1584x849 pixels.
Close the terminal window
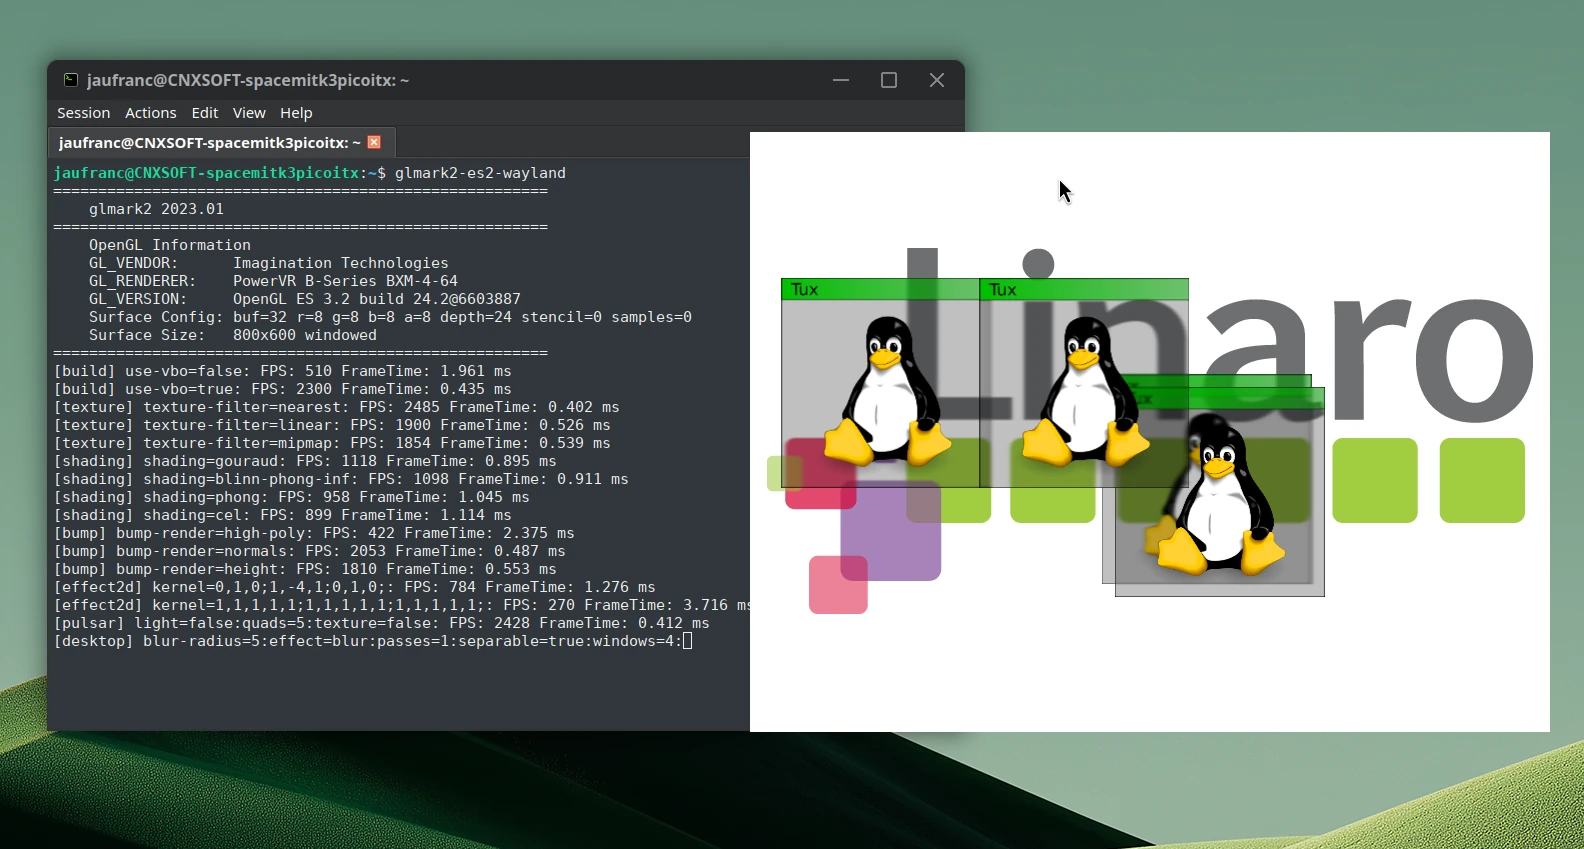click(x=937, y=80)
